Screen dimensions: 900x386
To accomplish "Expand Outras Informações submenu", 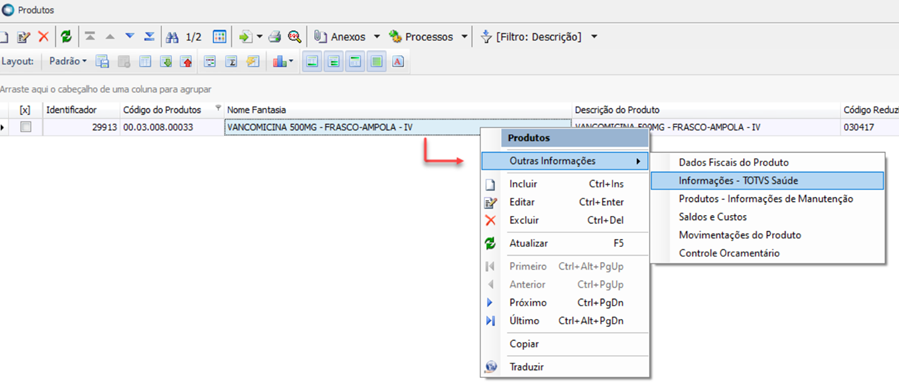I will click(x=565, y=161).
